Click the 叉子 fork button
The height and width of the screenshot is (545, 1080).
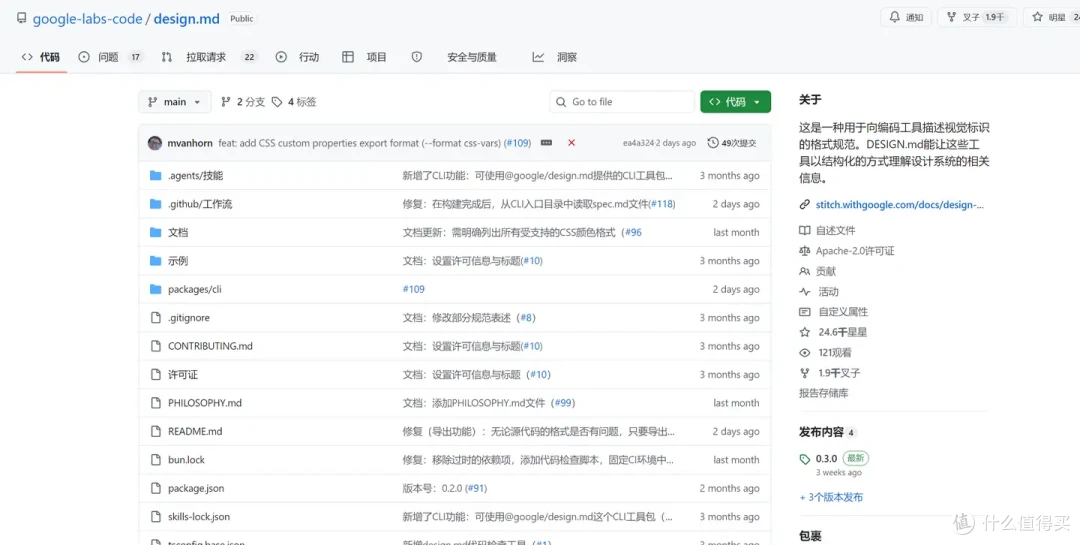click(x=977, y=17)
